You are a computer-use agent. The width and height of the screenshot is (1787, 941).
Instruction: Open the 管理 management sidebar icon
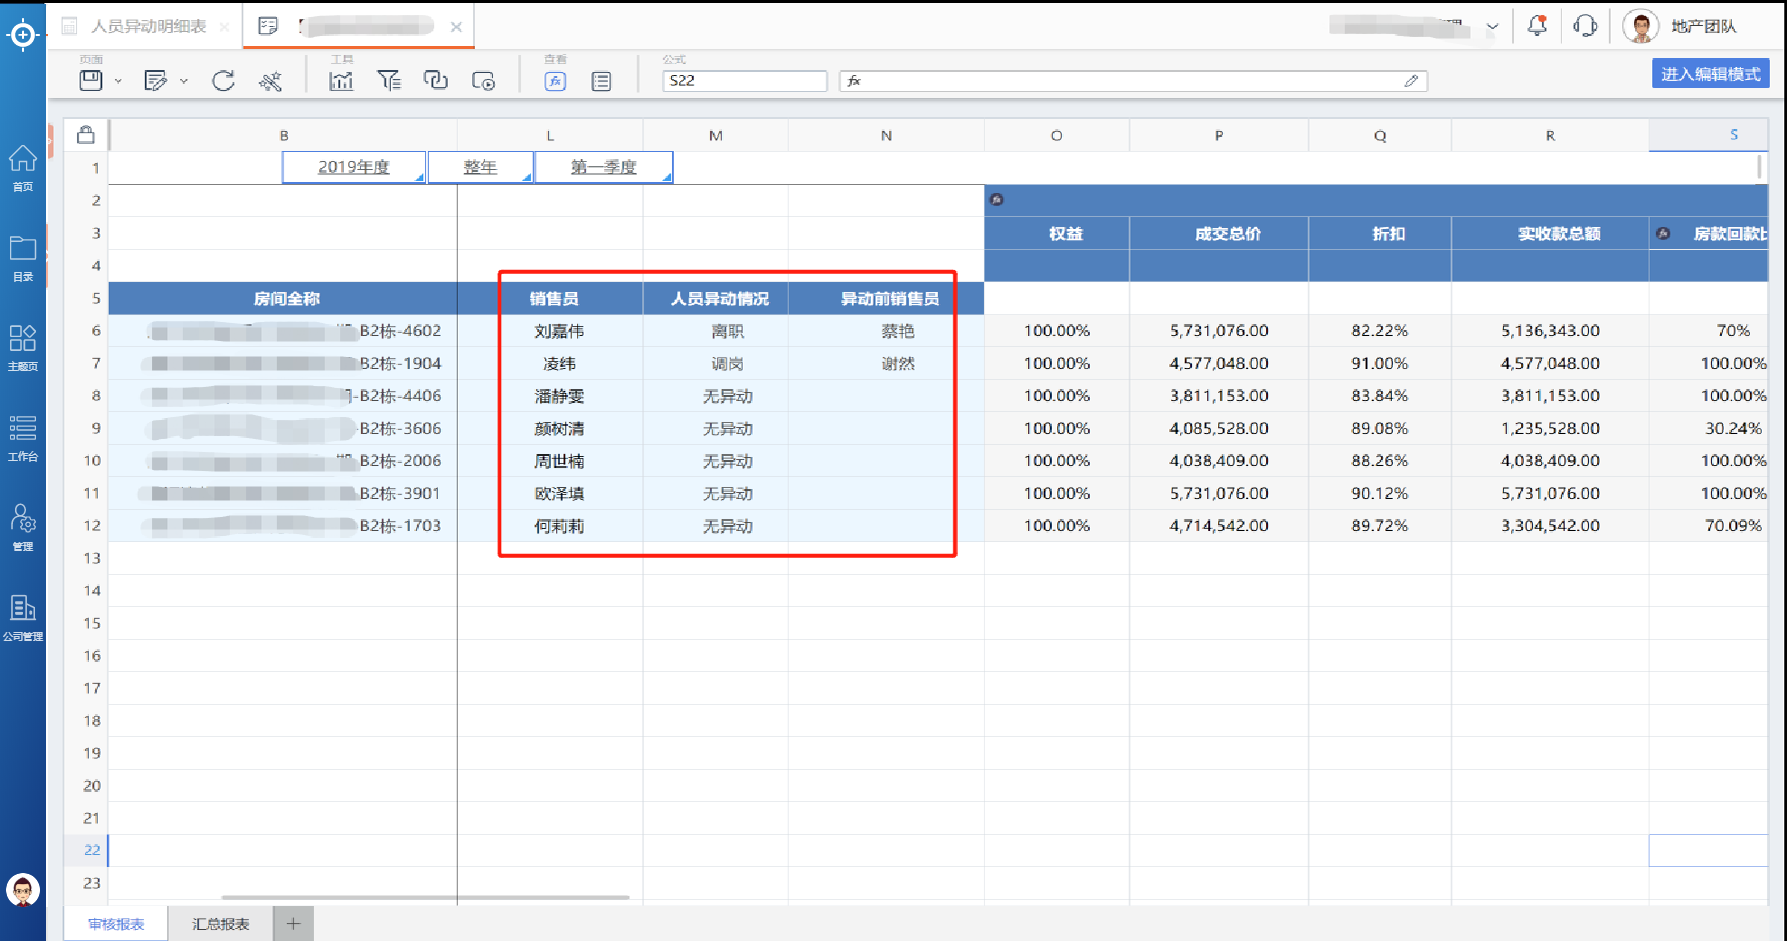point(22,527)
